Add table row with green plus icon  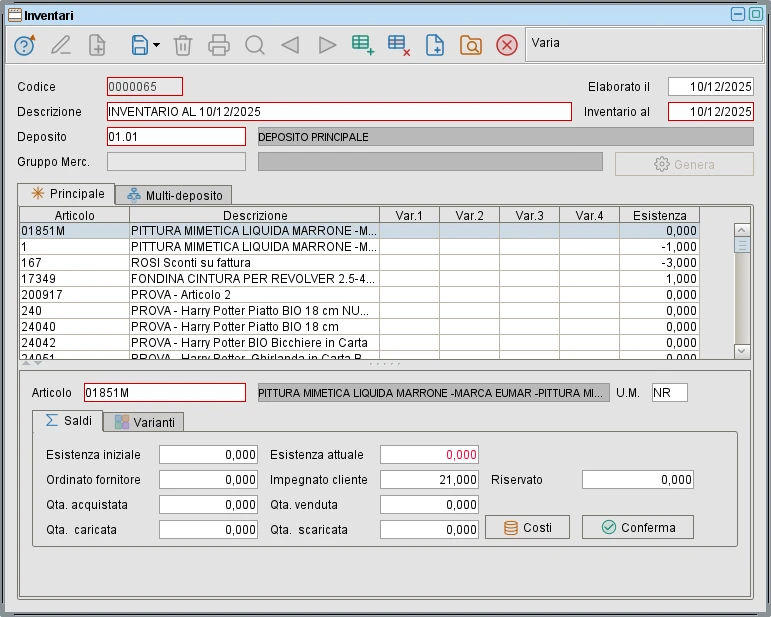363,45
